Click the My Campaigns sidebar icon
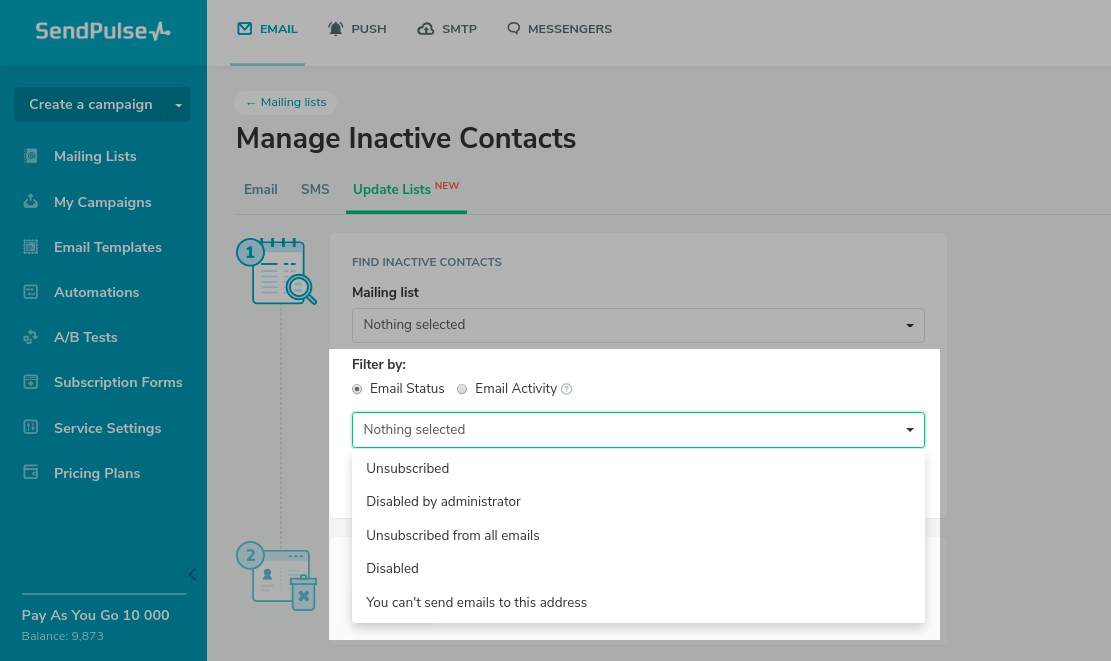The height and width of the screenshot is (661, 1111). pos(31,202)
